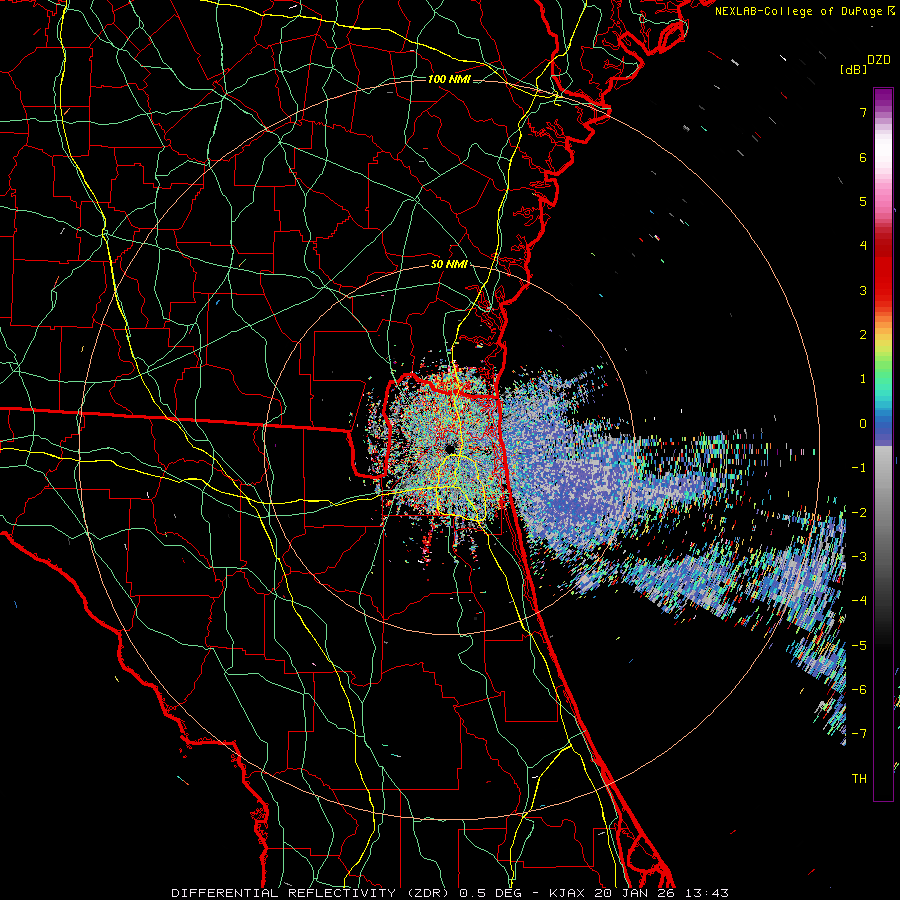Viewport: 900px width, 900px height.
Task: Click the 'DZD' legend title
Action: (879, 60)
